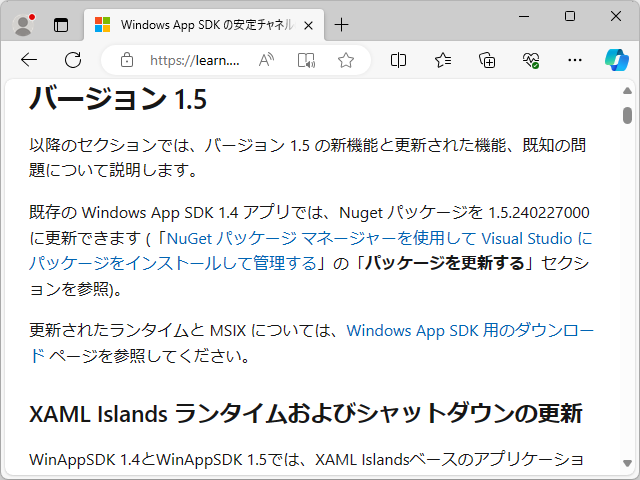Launch Copilot sidebar
640x480 pixels.
pos(617,60)
